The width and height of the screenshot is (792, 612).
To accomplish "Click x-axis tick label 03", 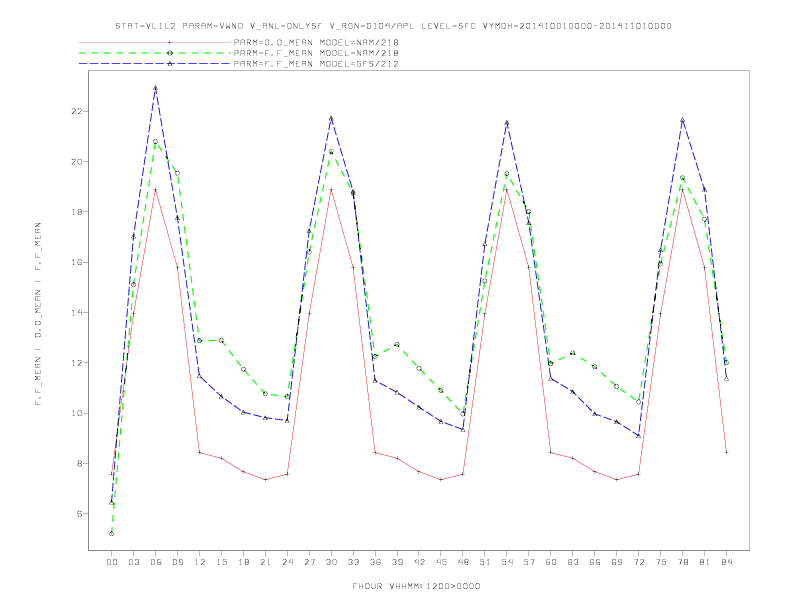I will click(133, 562).
